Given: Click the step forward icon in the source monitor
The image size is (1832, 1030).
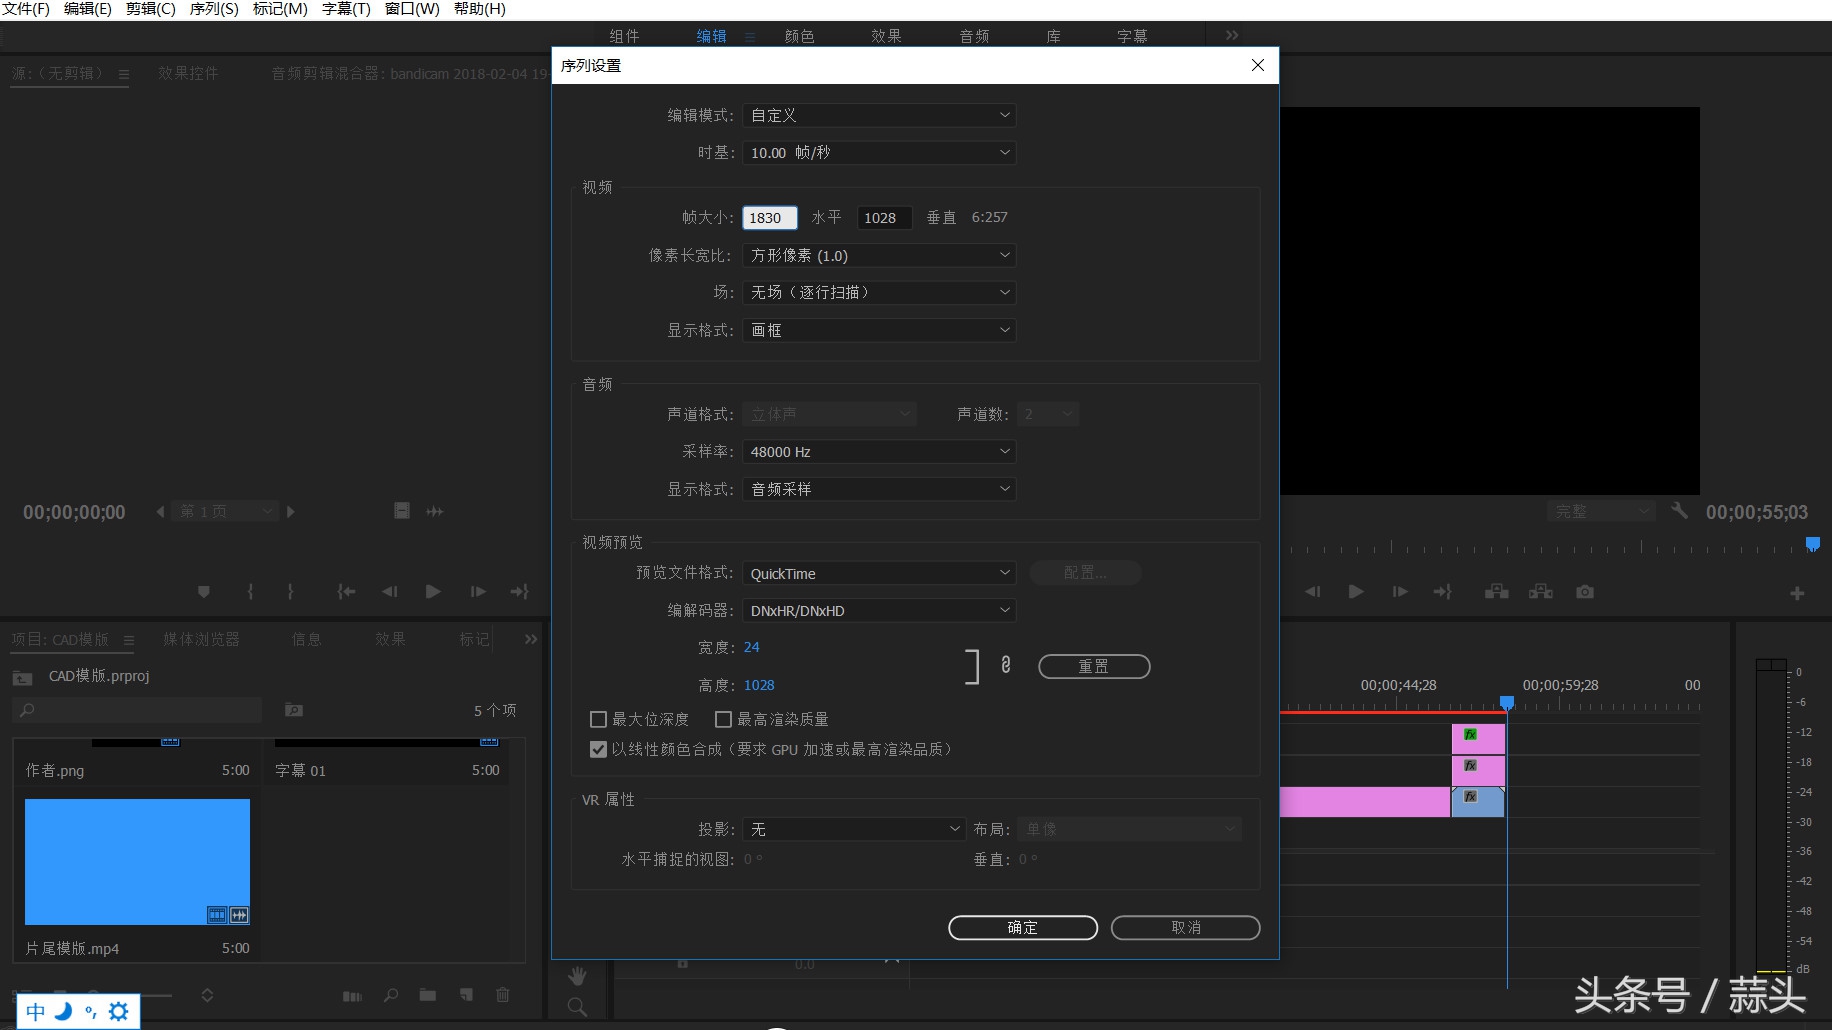Looking at the screenshot, I should (478, 591).
